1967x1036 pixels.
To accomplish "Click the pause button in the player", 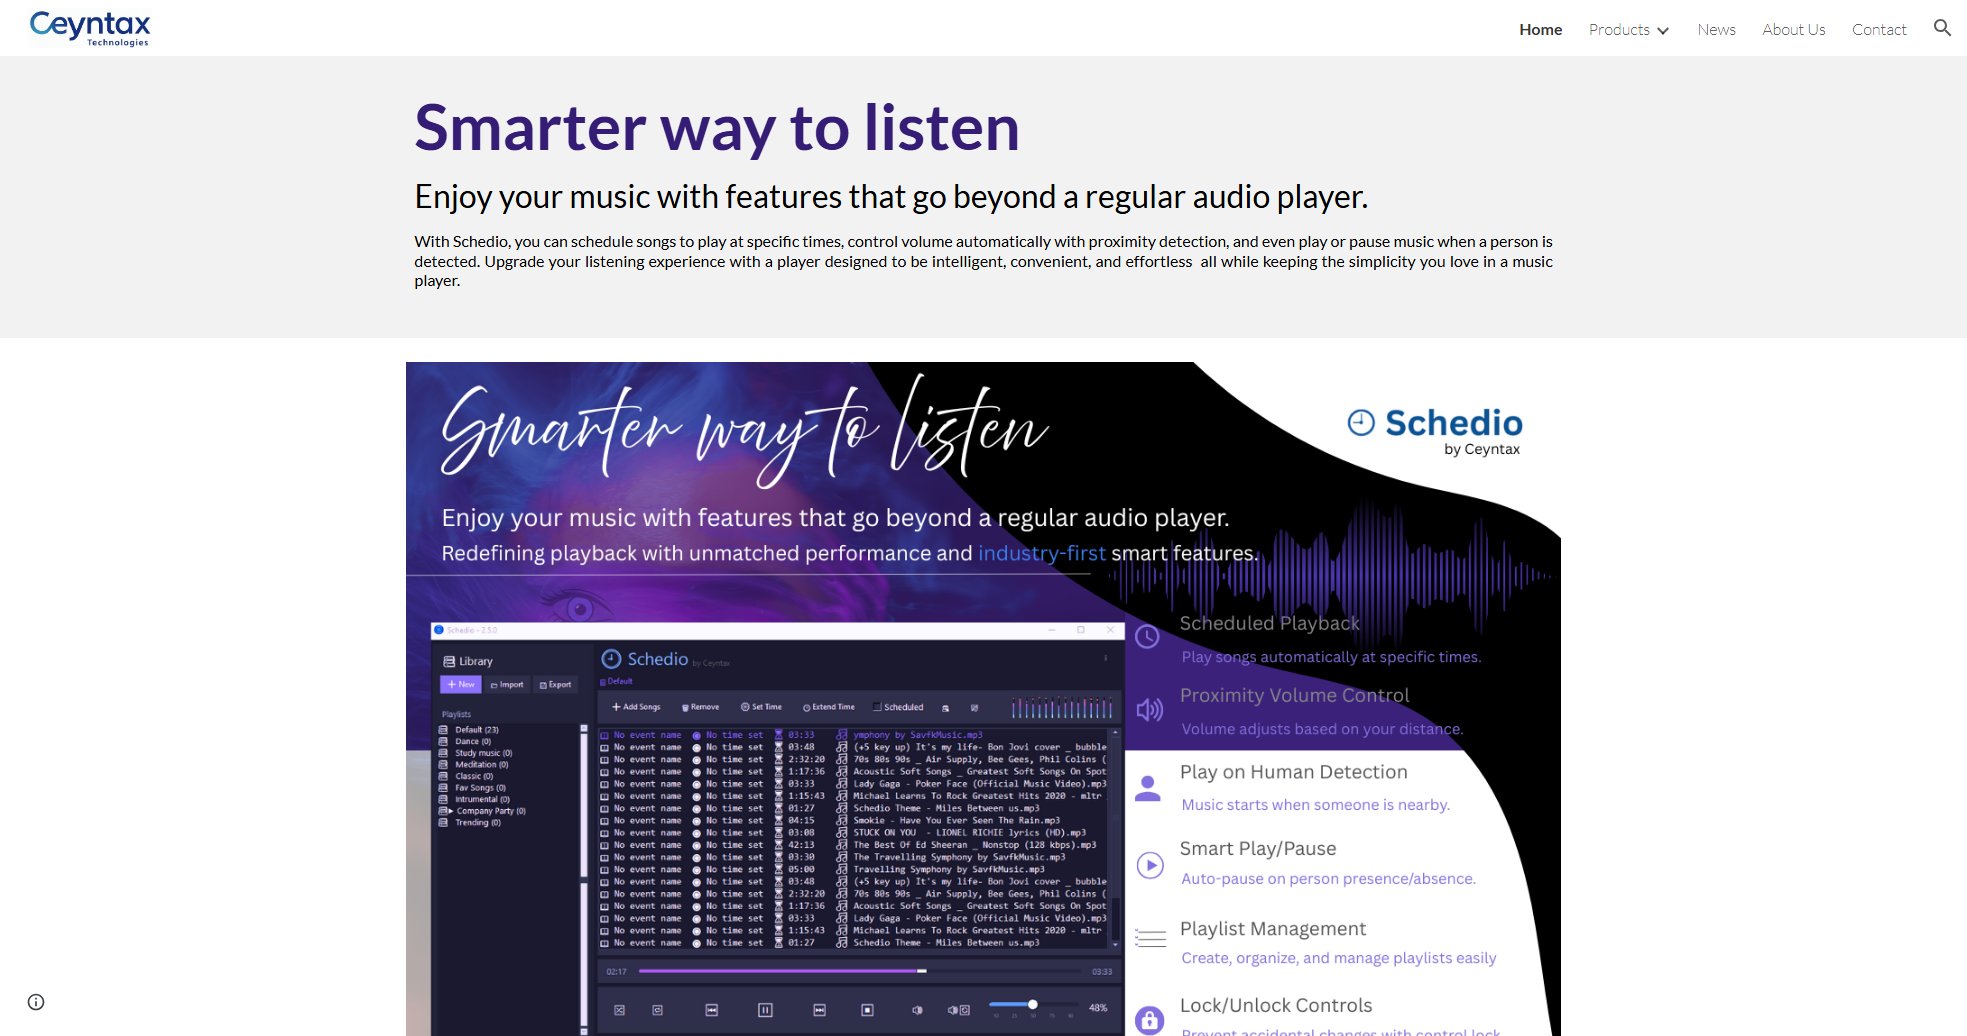I will [765, 1010].
